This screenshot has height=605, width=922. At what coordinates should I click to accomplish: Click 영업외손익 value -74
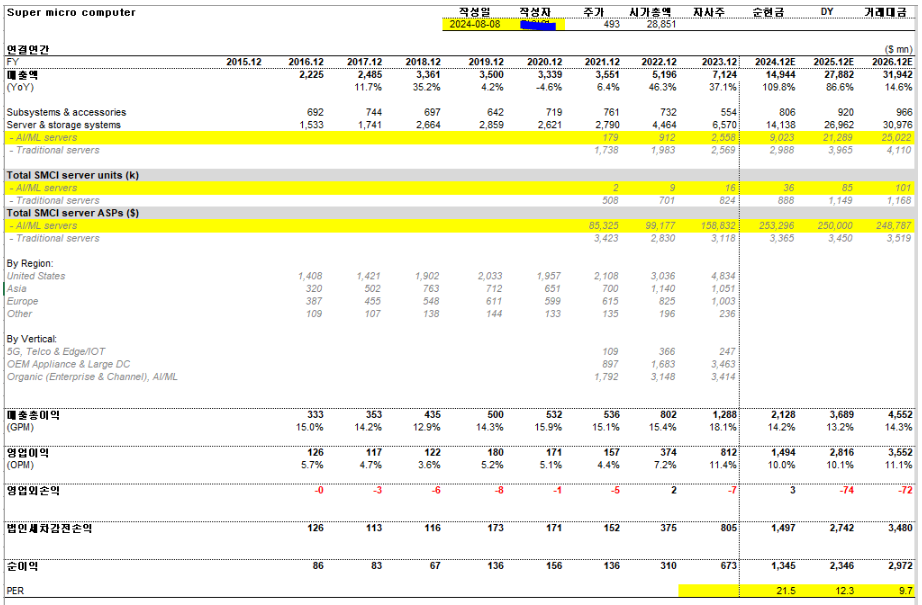pyautogui.click(x=846, y=490)
